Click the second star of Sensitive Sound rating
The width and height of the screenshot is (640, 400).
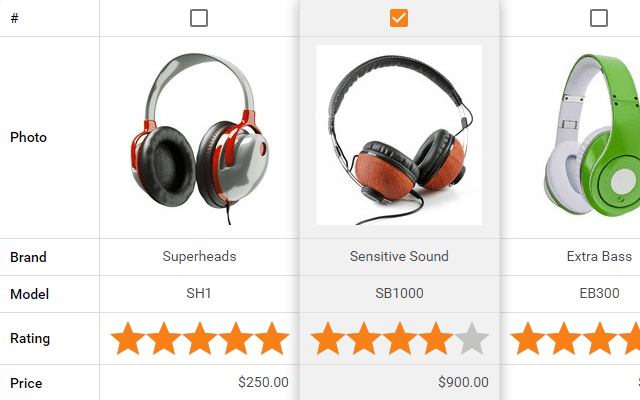[363, 339]
